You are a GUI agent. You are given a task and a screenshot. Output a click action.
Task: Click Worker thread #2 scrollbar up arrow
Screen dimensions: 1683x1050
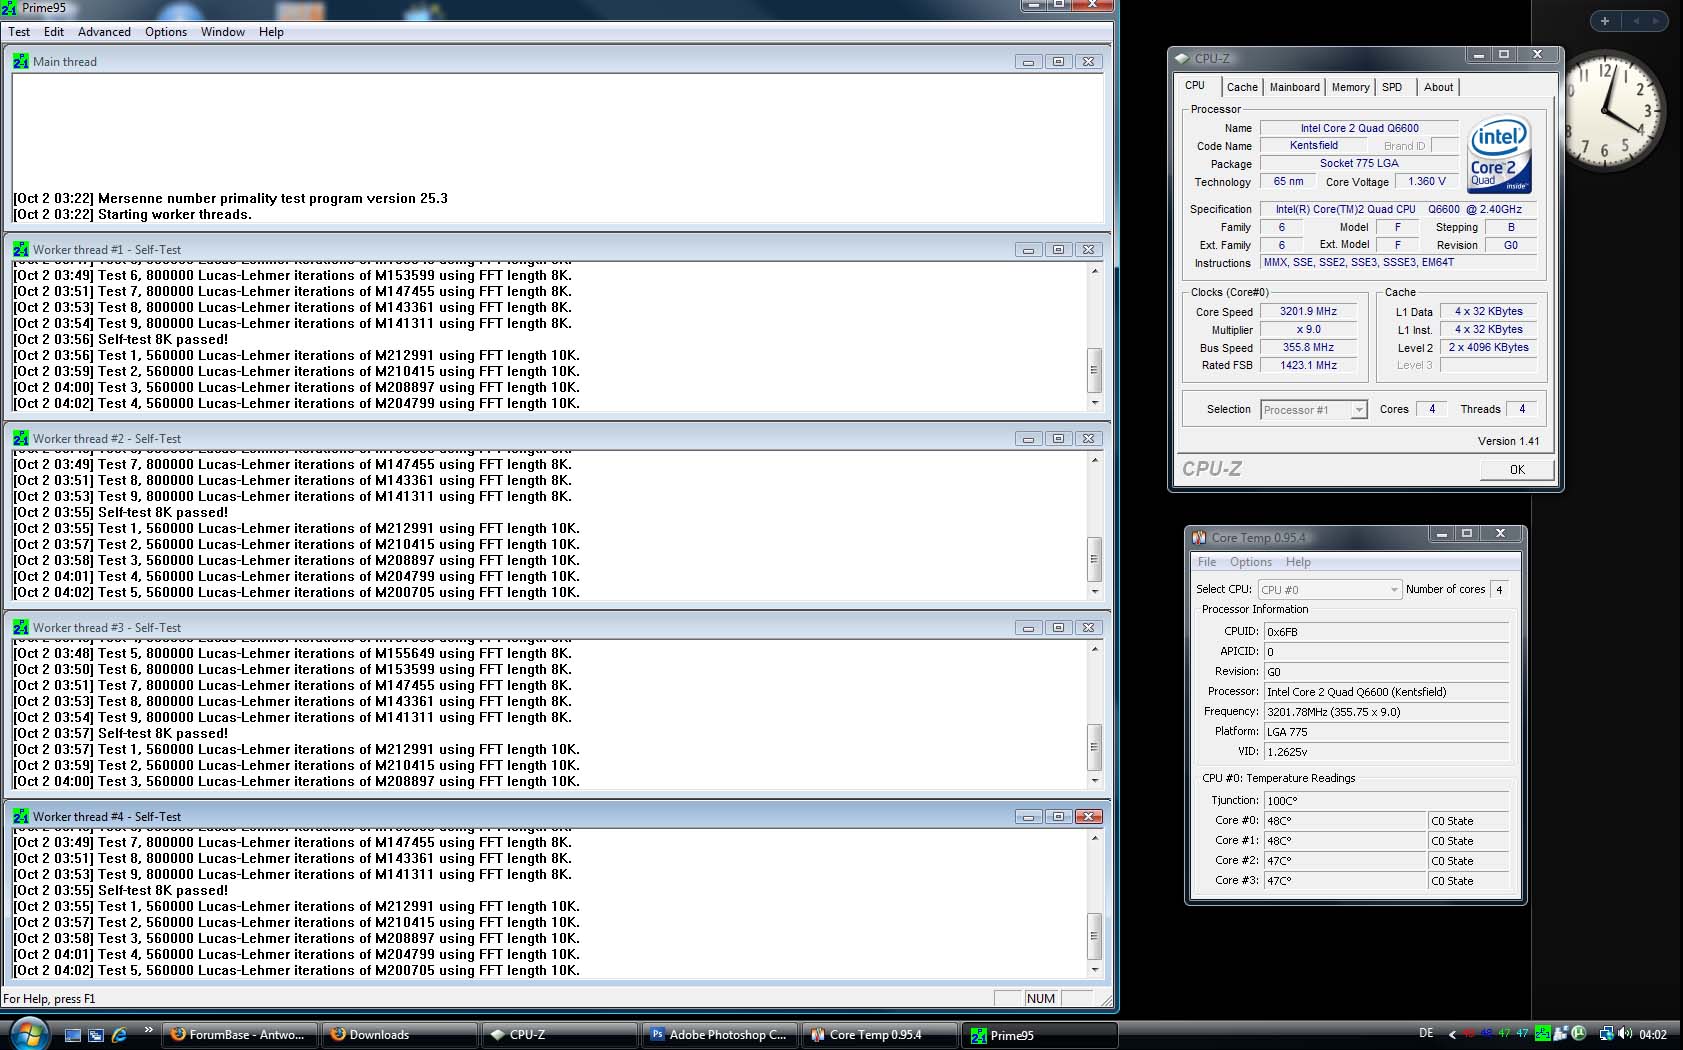(x=1095, y=460)
